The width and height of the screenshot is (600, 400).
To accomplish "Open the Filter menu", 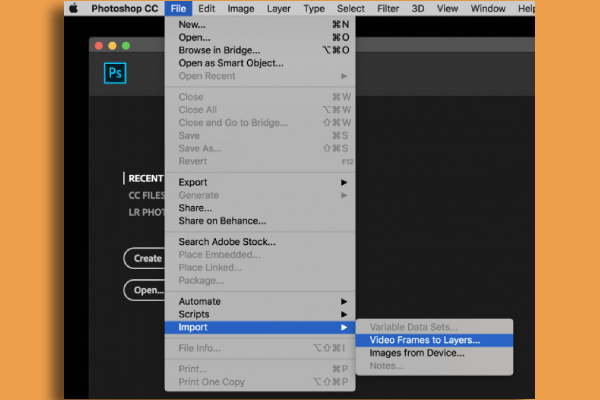I will (388, 8).
